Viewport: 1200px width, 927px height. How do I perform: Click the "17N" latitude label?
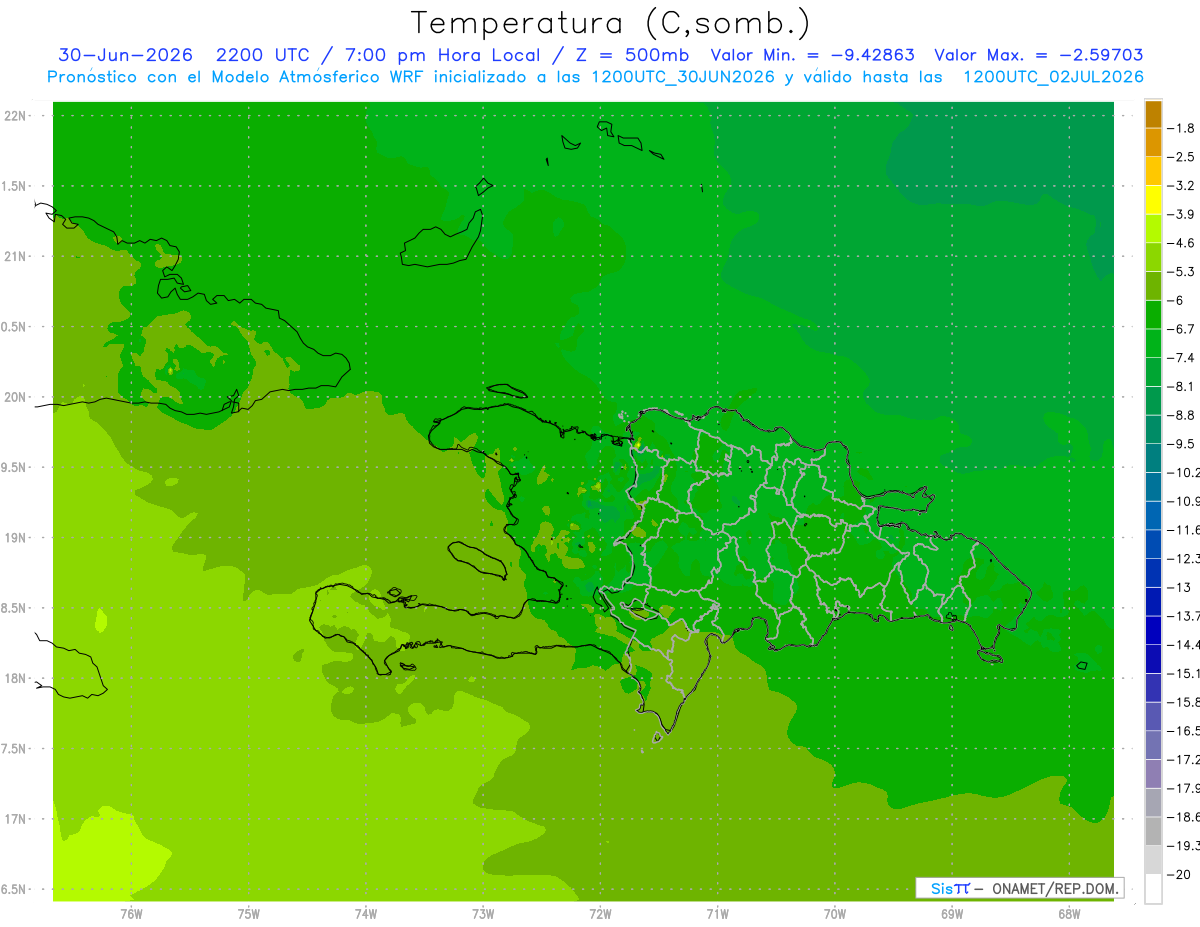[17, 819]
